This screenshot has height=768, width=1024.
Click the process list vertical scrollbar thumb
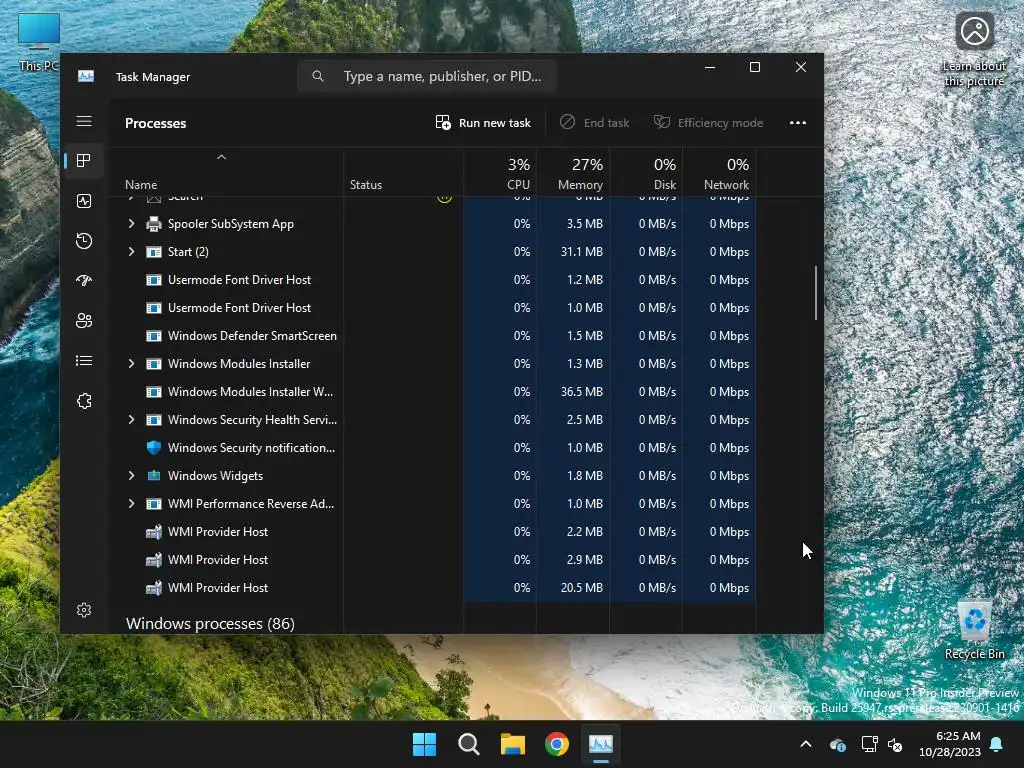[816, 293]
